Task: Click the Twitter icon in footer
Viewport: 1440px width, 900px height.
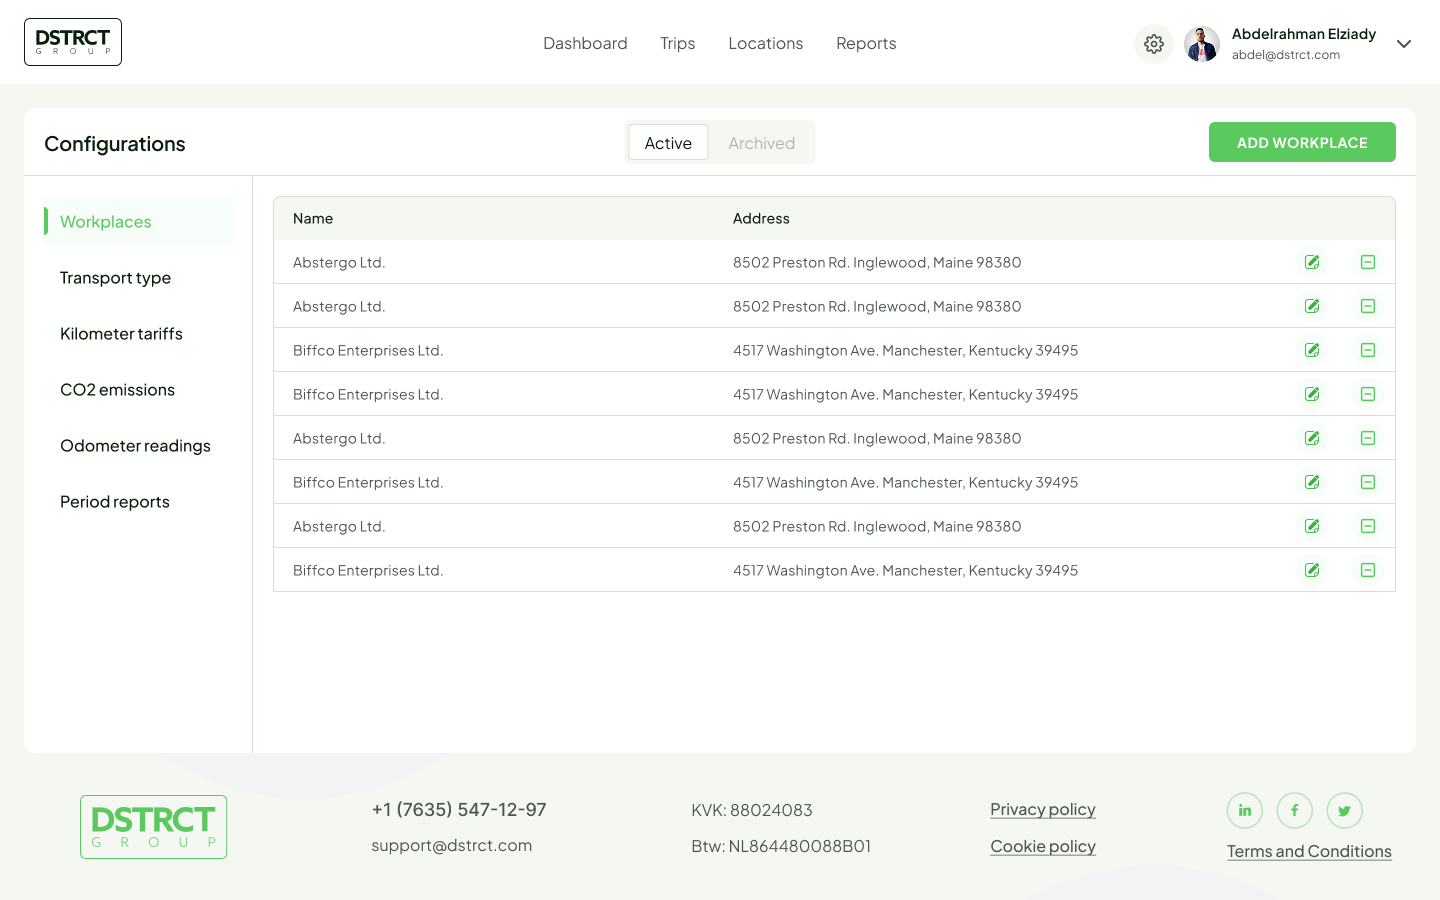Action: 1345,811
